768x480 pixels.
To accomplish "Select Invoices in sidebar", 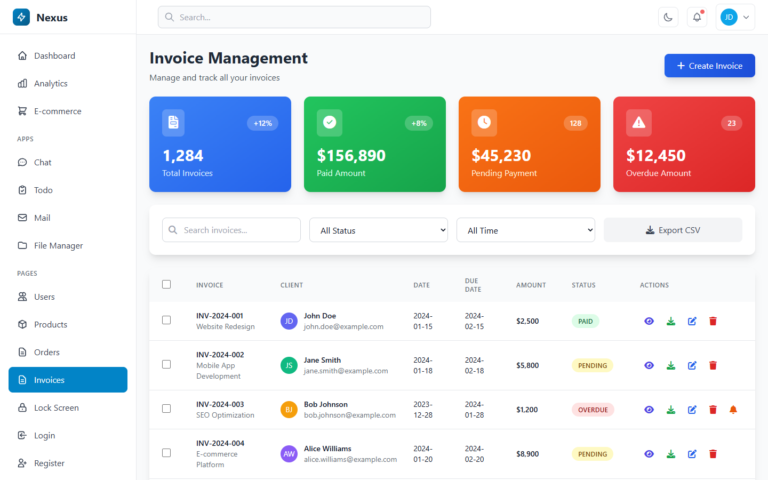I will pos(68,380).
